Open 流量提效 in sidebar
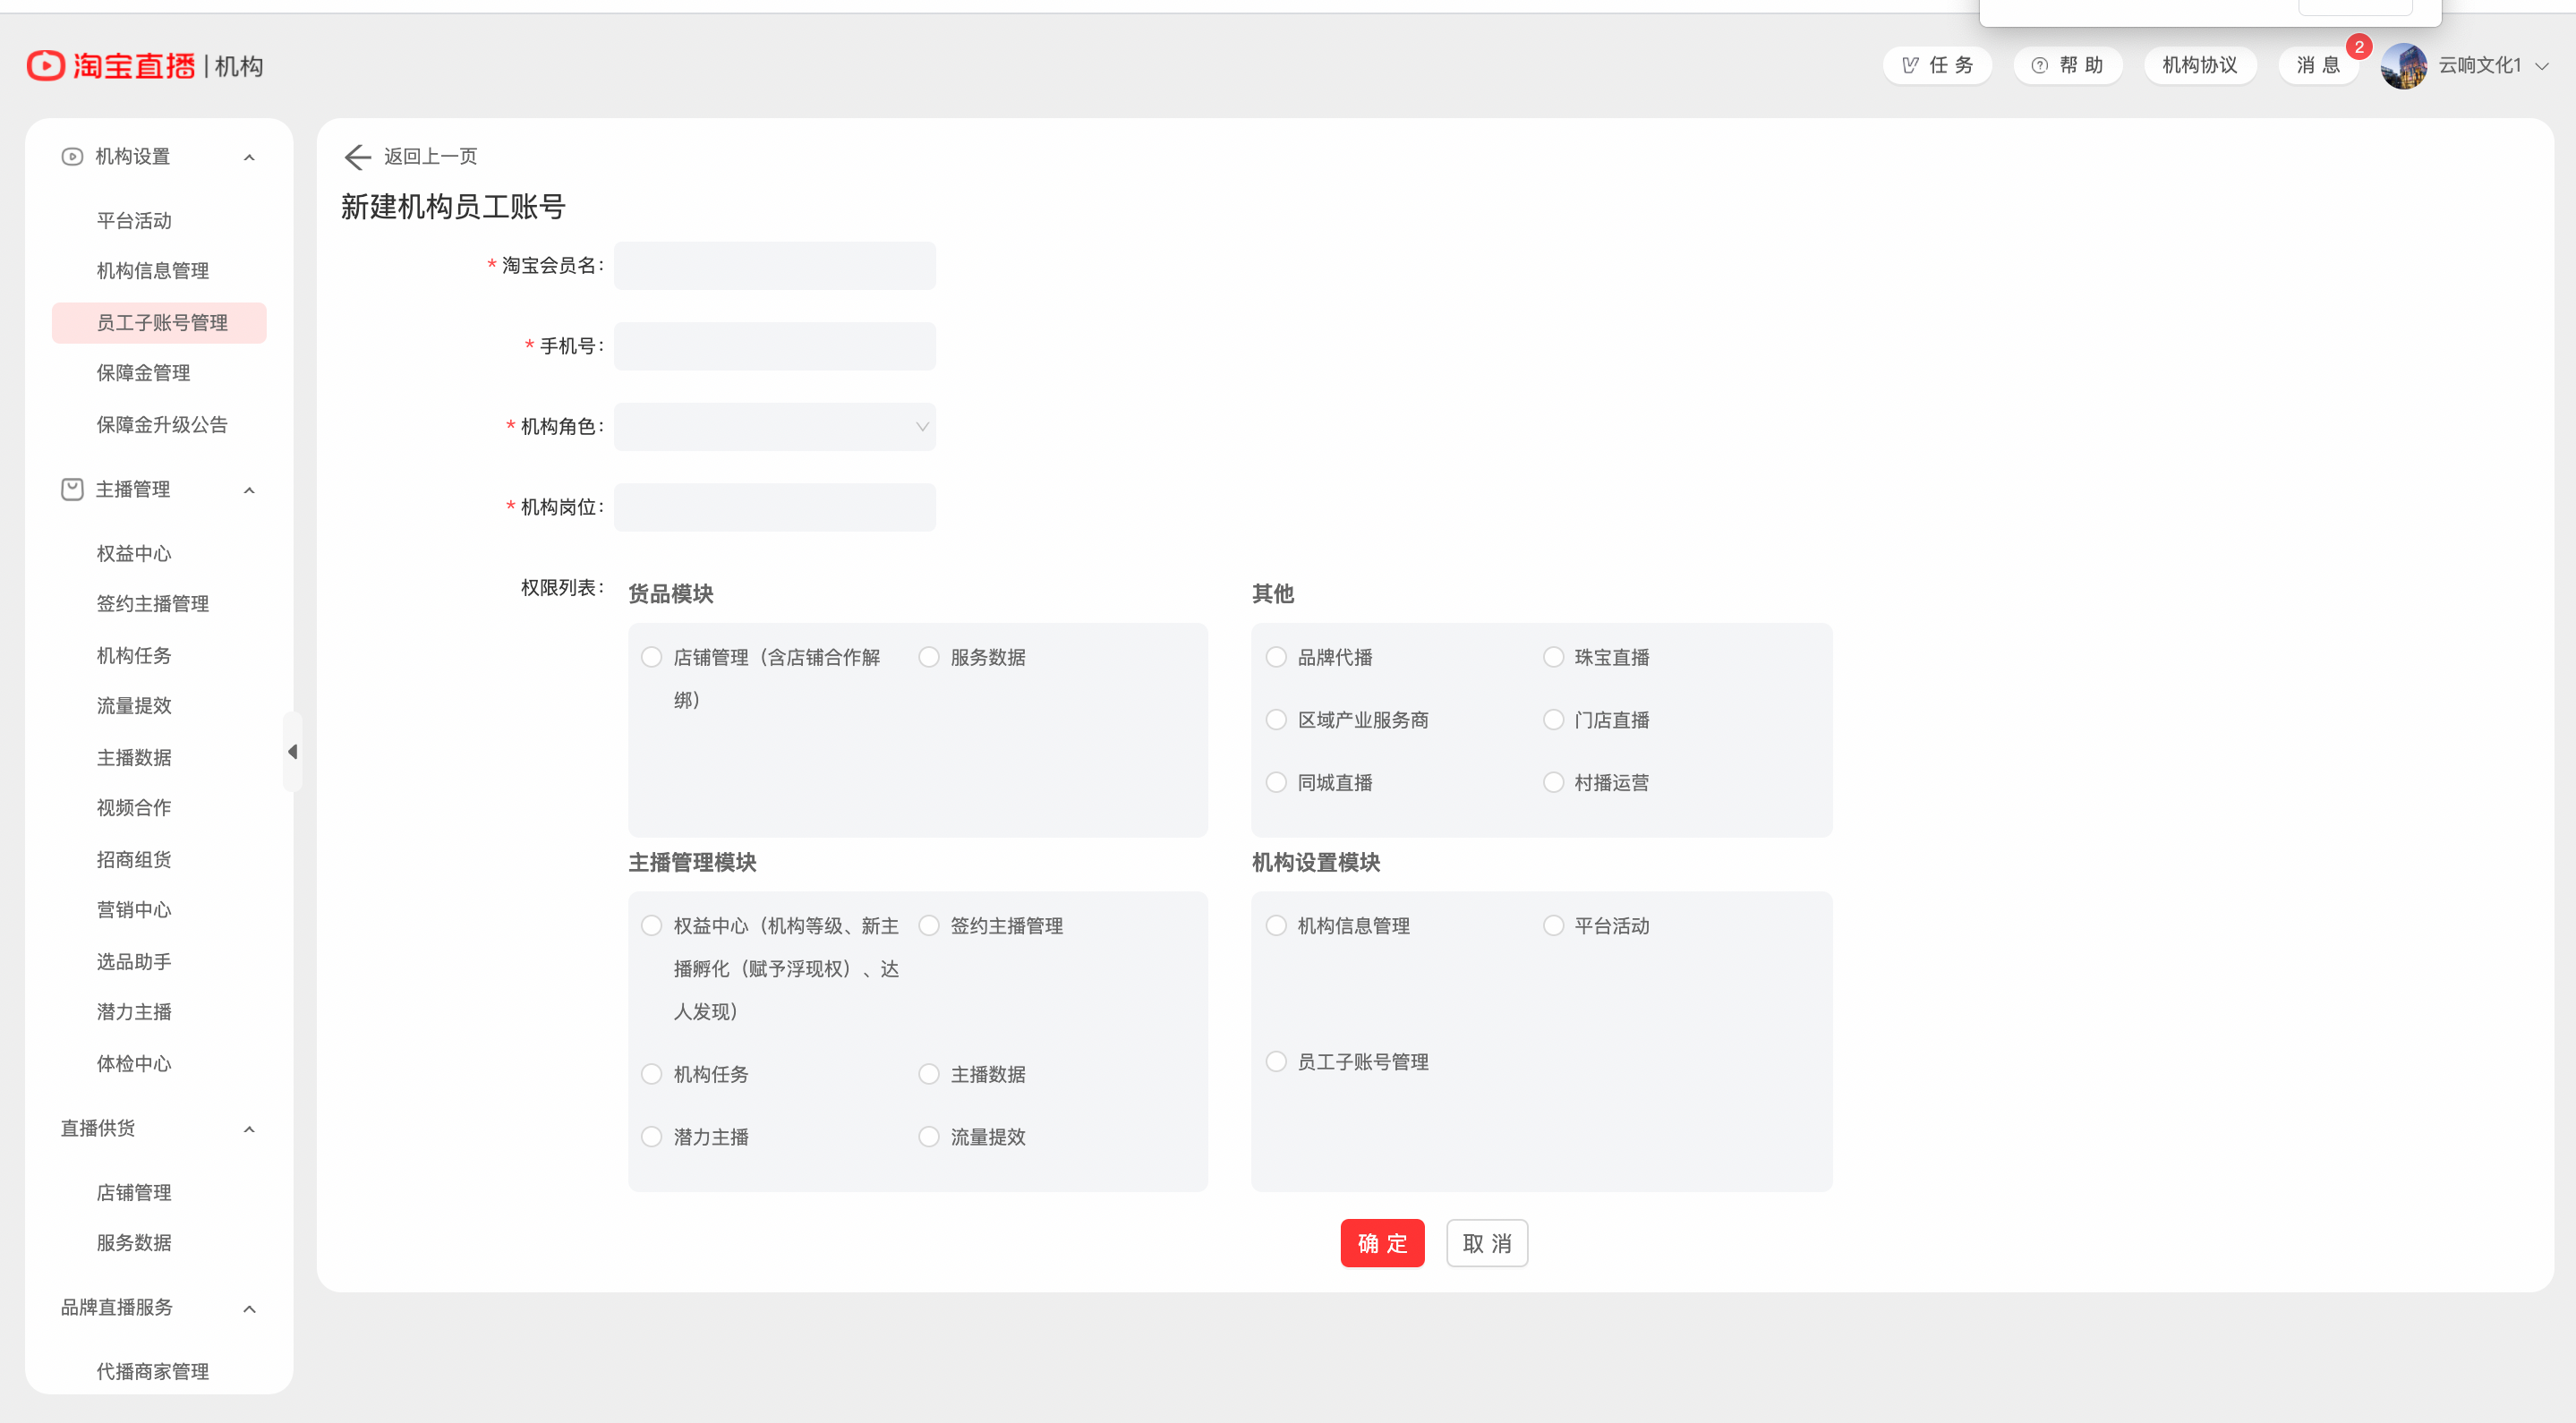This screenshot has height=1423, width=2576. [x=134, y=706]
